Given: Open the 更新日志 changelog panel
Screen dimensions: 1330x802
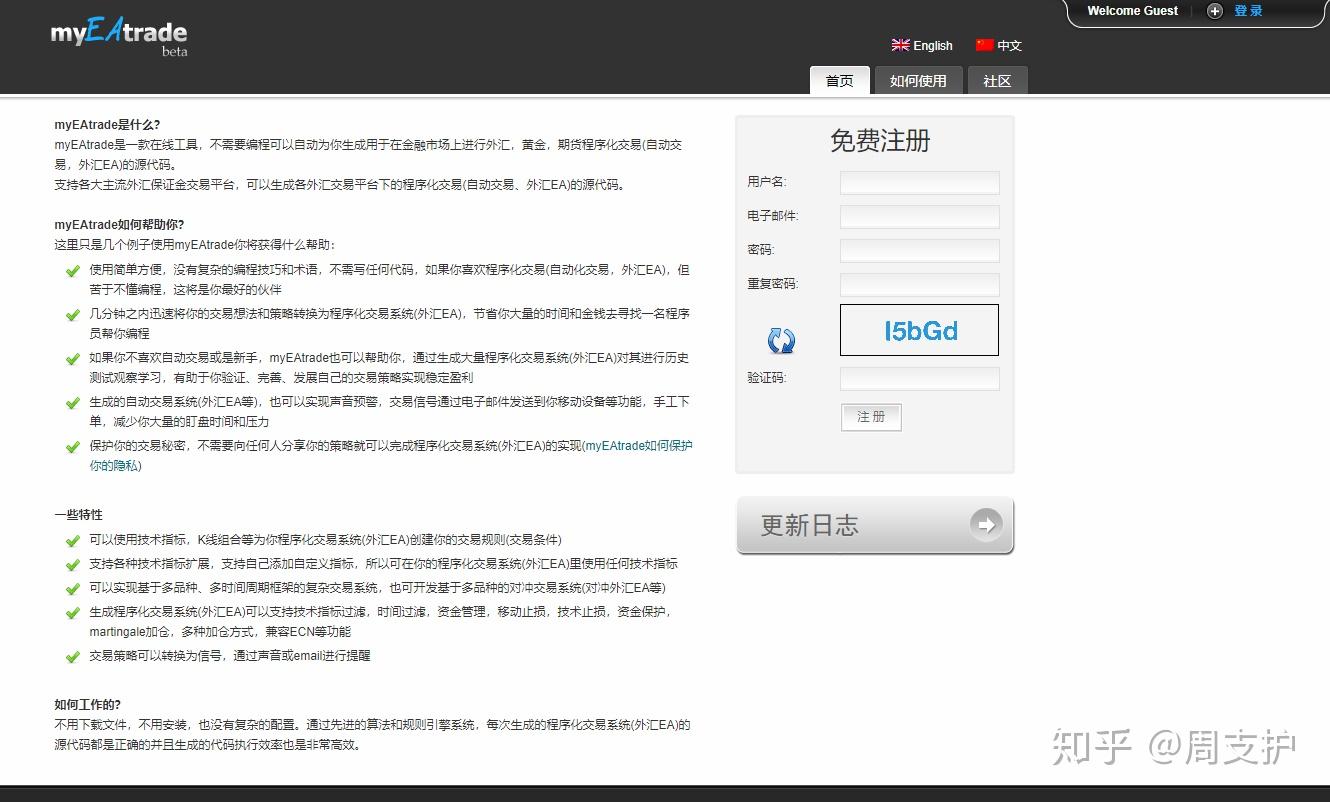Looking at the screenshot, I should tap(875, 523).
